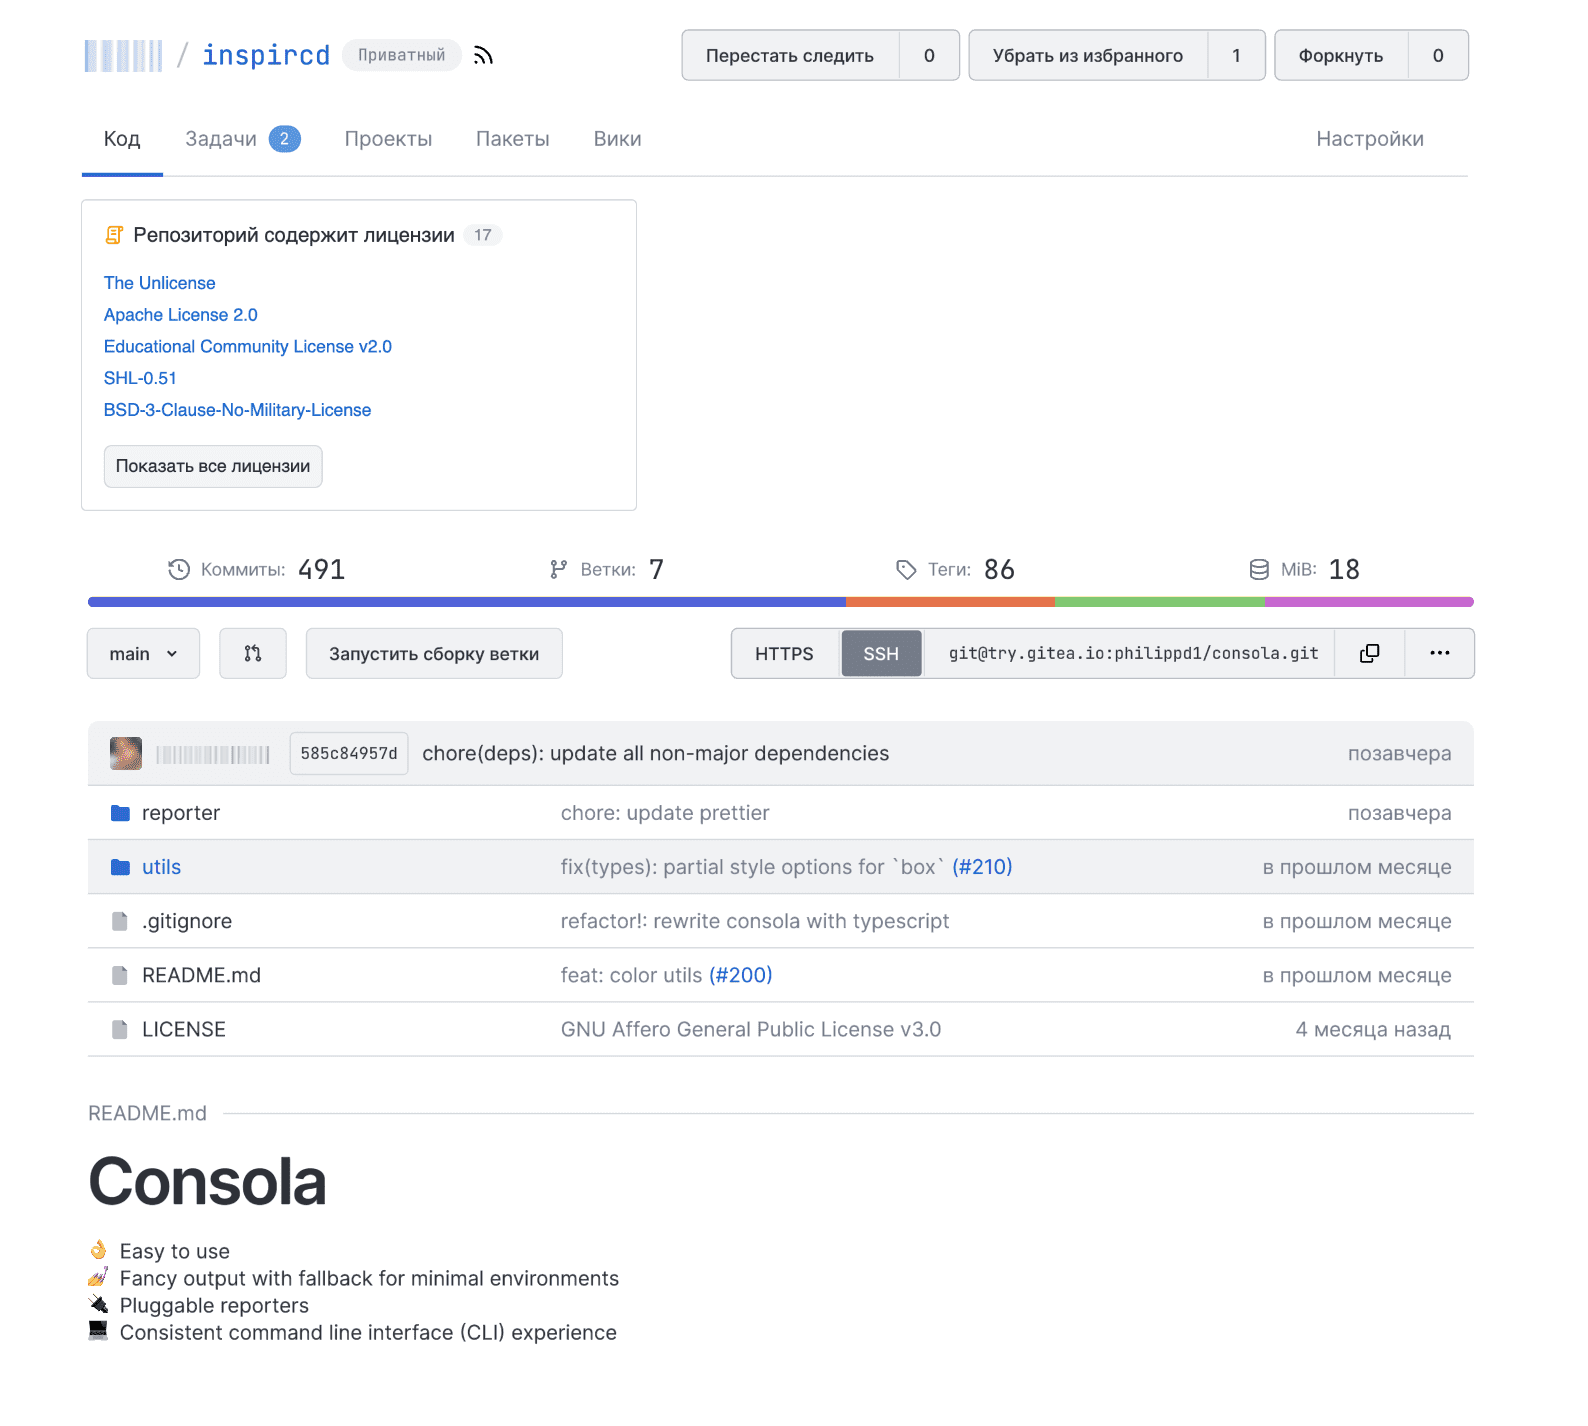Select SSH clone protocol
Screen dimensions: 1588x1426
pos(881,653)
